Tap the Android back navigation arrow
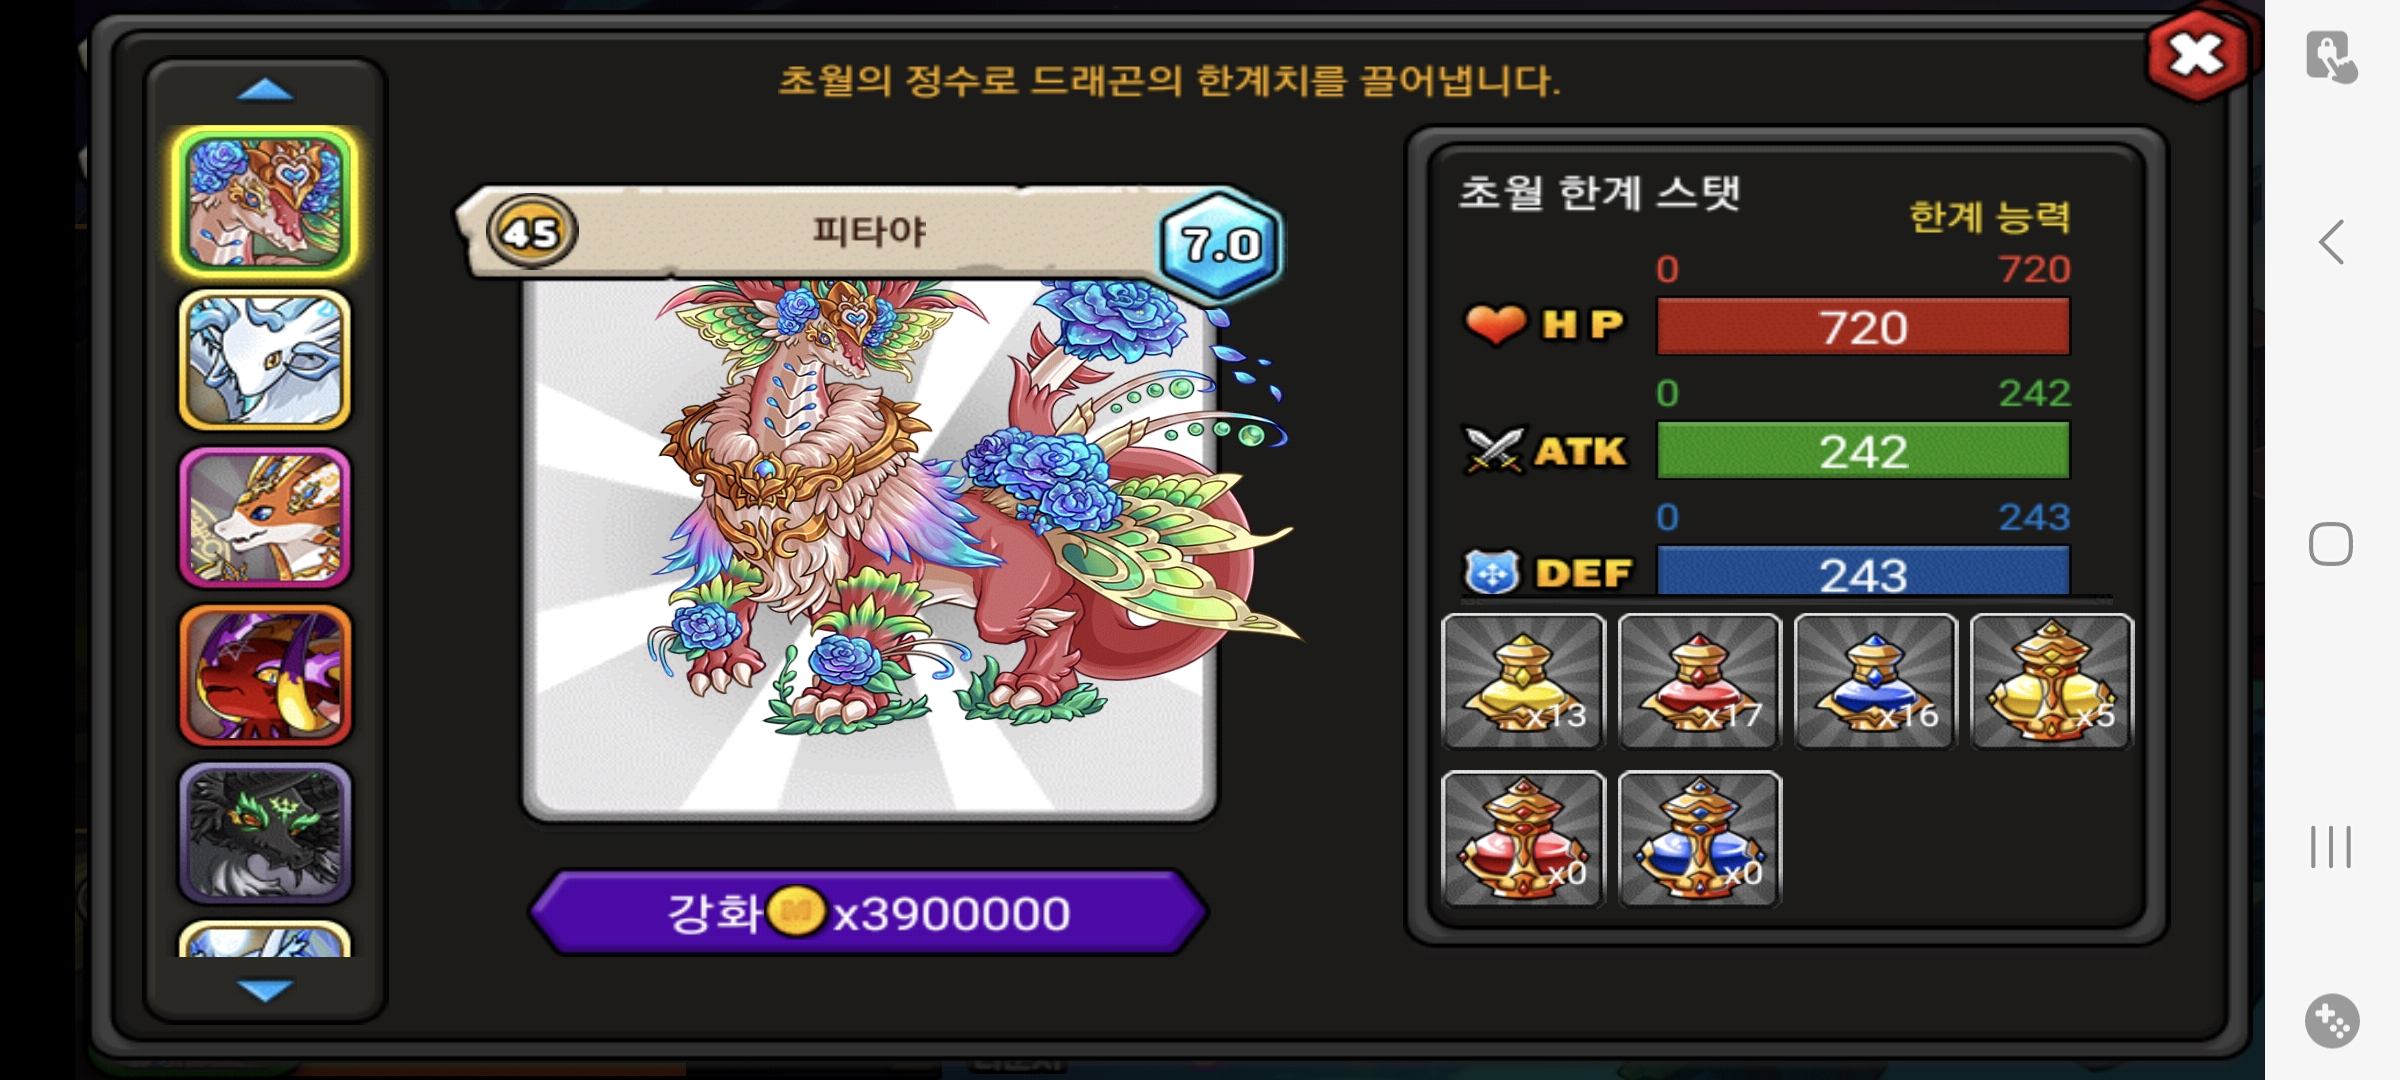The width and height of the screenshot is (2400, 1080). 2332,242
